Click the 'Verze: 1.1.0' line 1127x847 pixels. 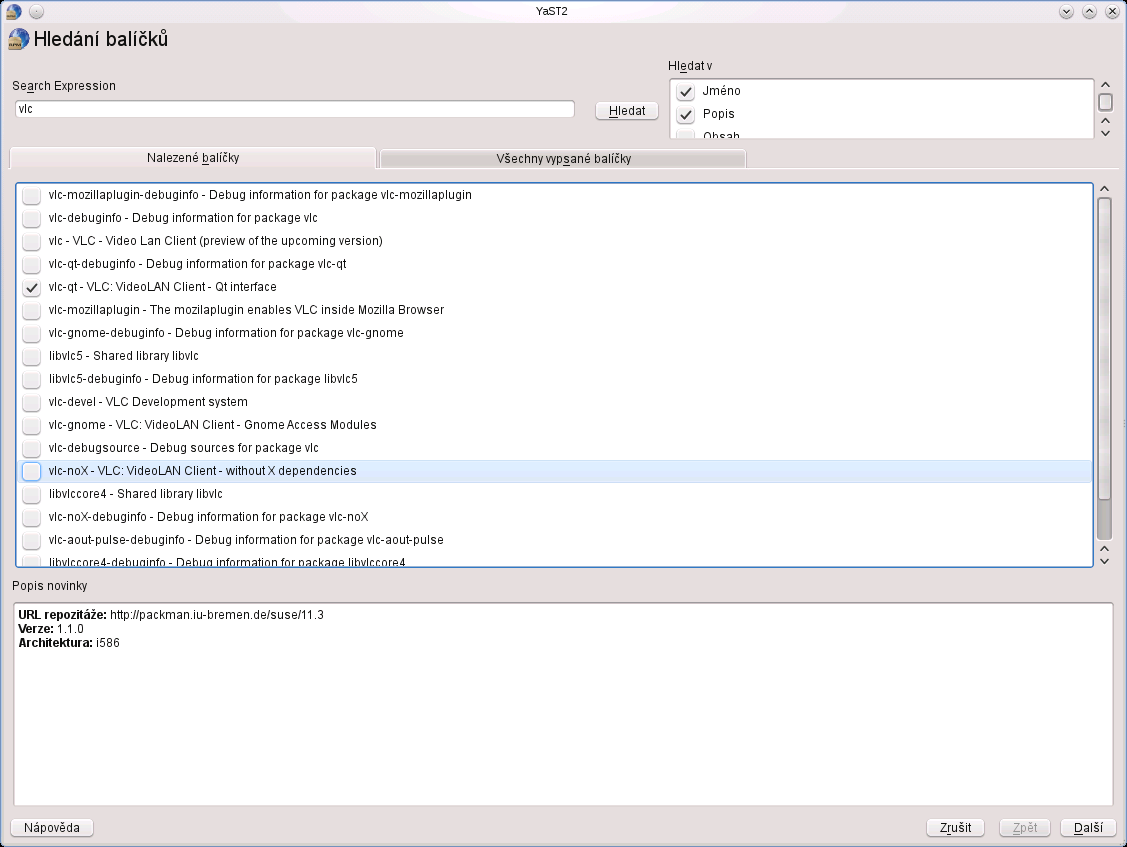click(x=51, y=629)
